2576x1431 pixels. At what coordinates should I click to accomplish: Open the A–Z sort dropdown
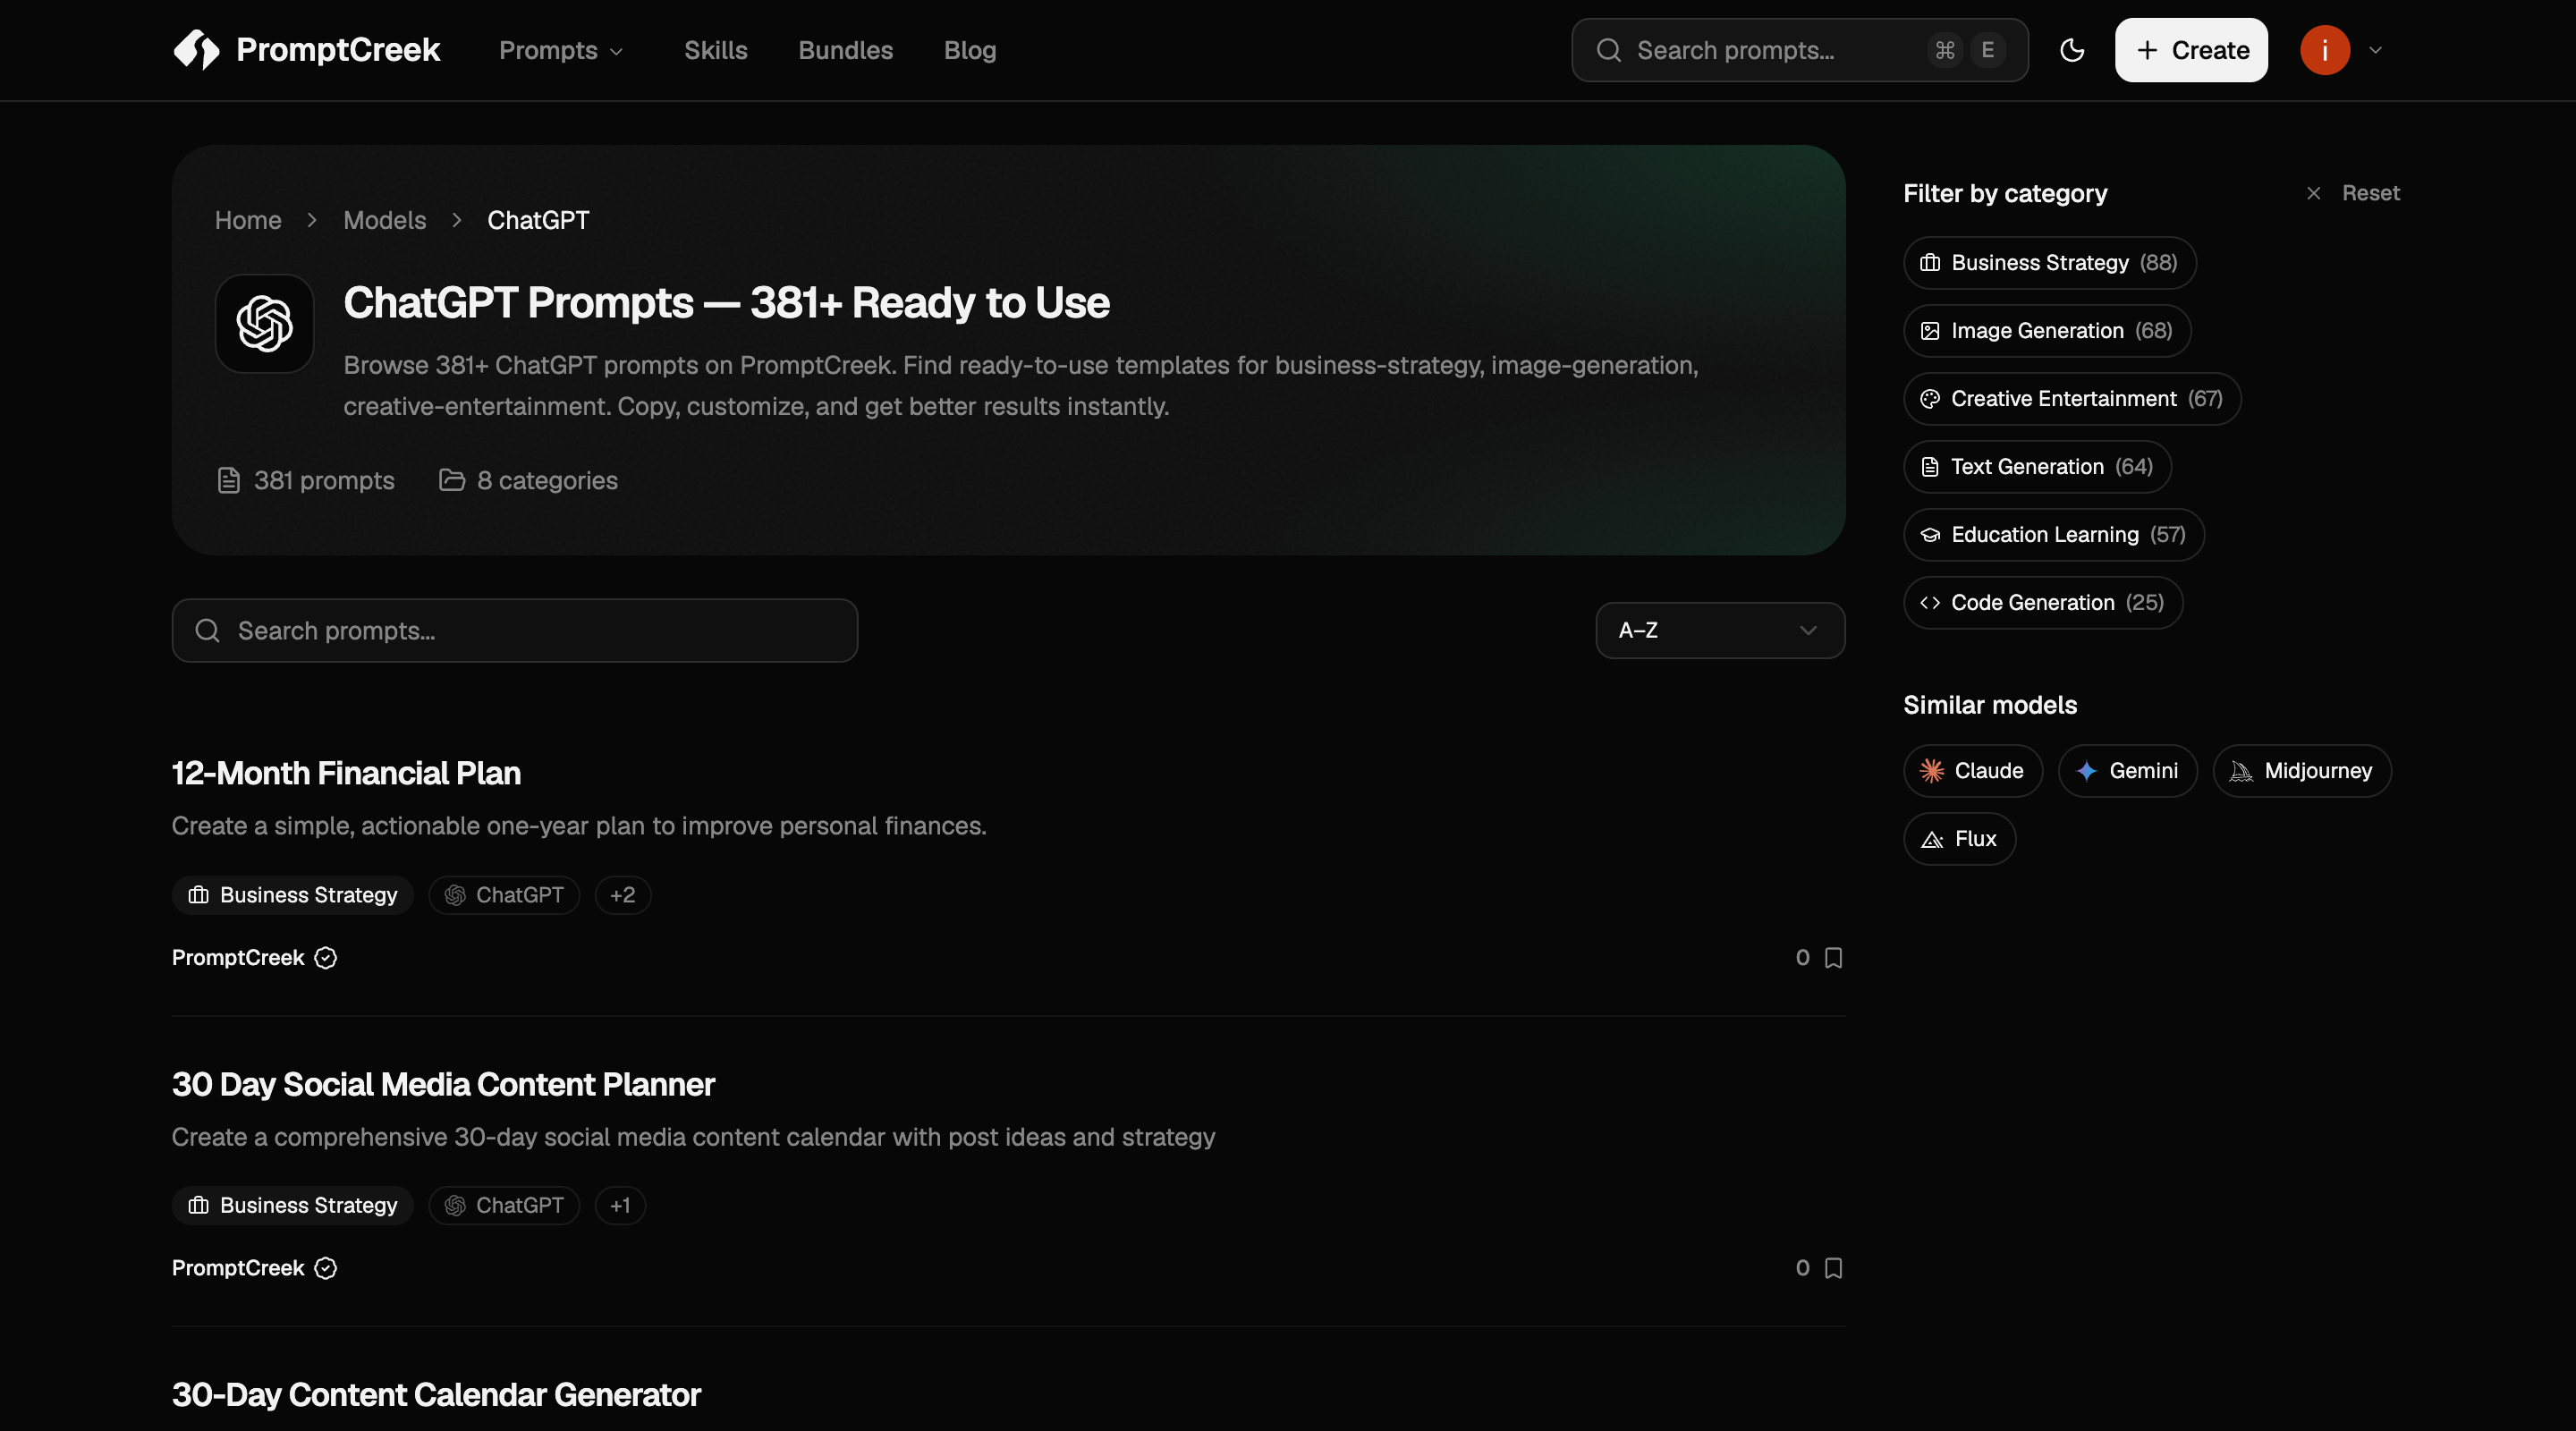pyautogui.click(x=1720, y=631)
